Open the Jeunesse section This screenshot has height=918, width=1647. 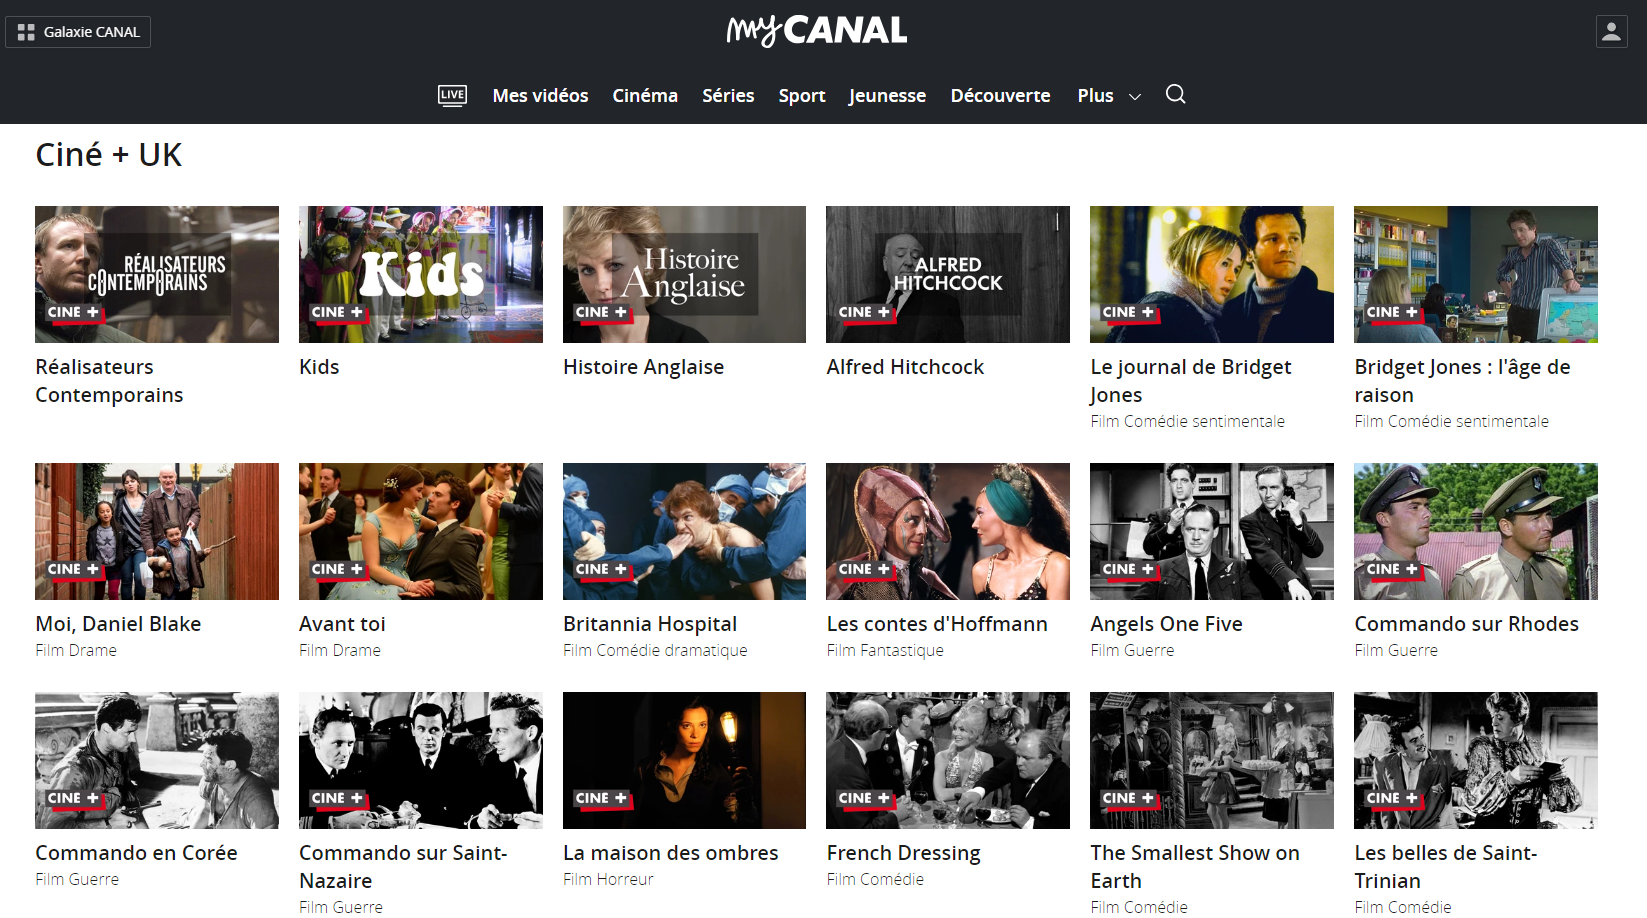[x=887, y=96]
